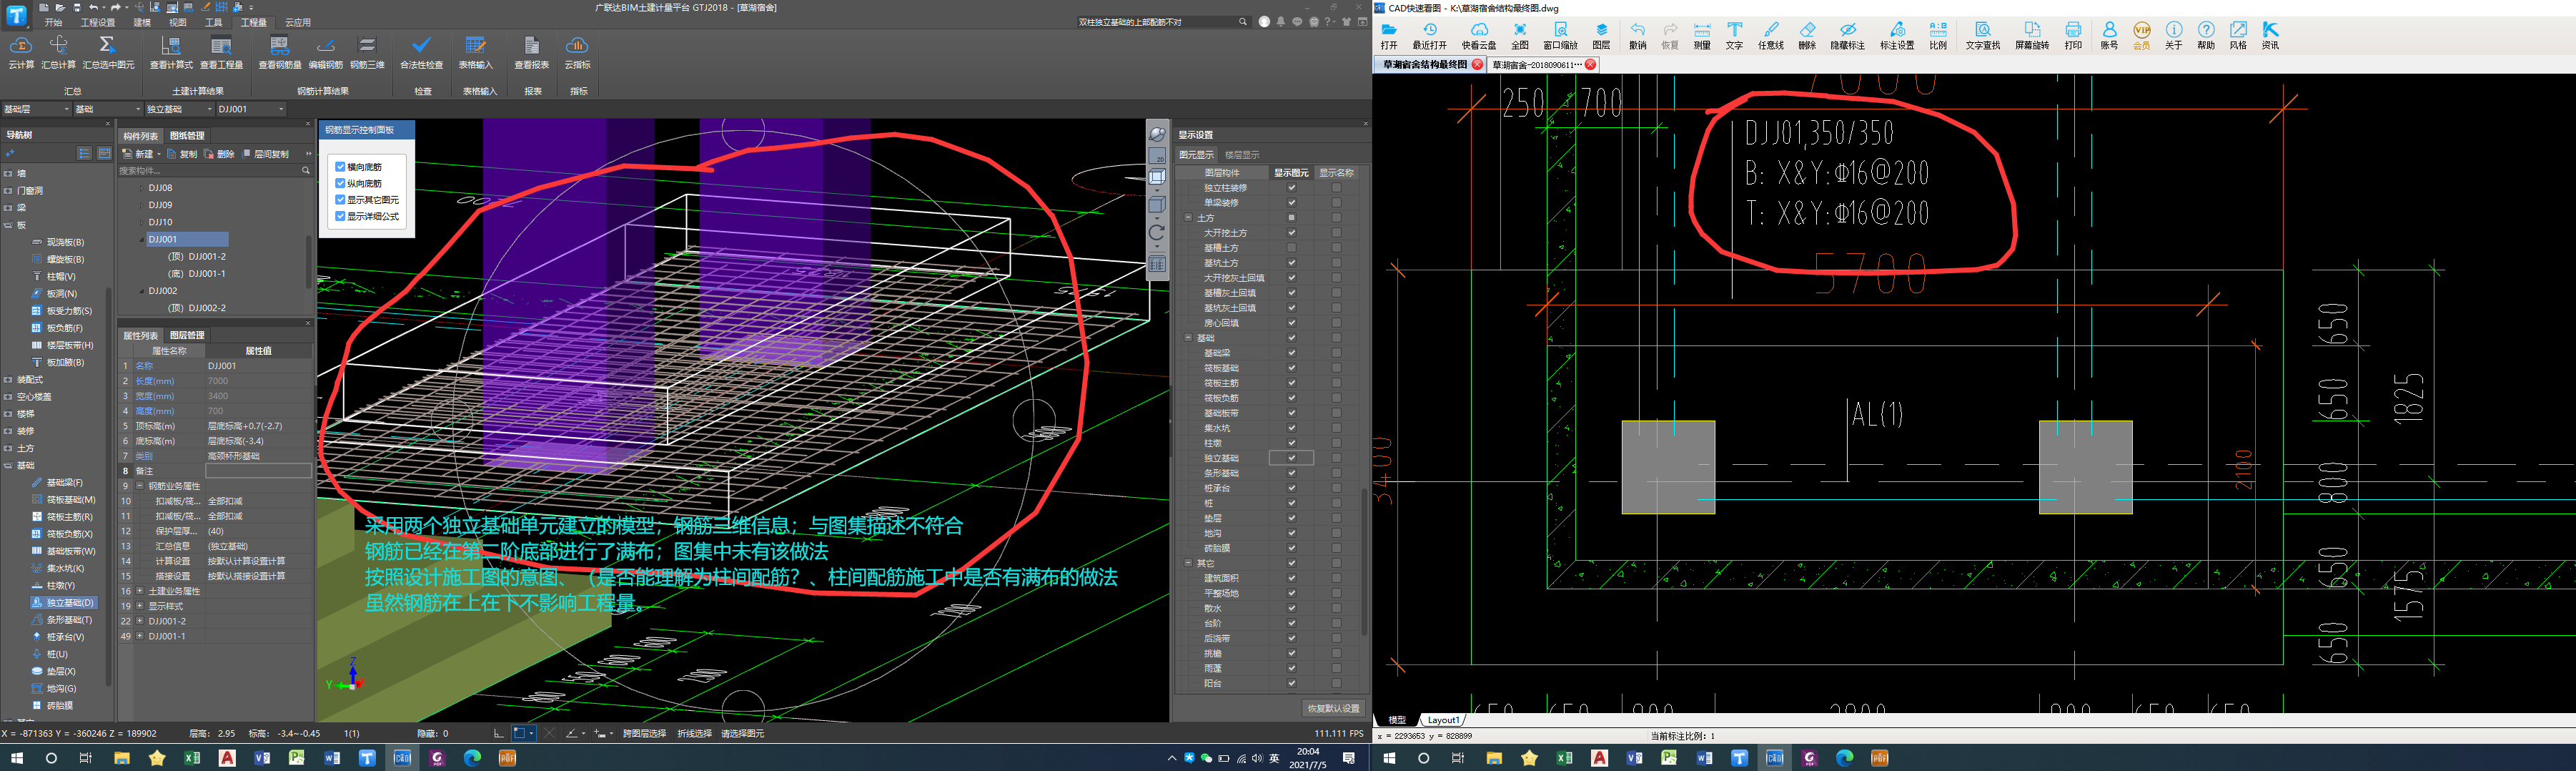Screen dimensions: 2576x771
Task: Run 云计算 cloud calculation in GTJ ribbon
Action: [21, 52]
